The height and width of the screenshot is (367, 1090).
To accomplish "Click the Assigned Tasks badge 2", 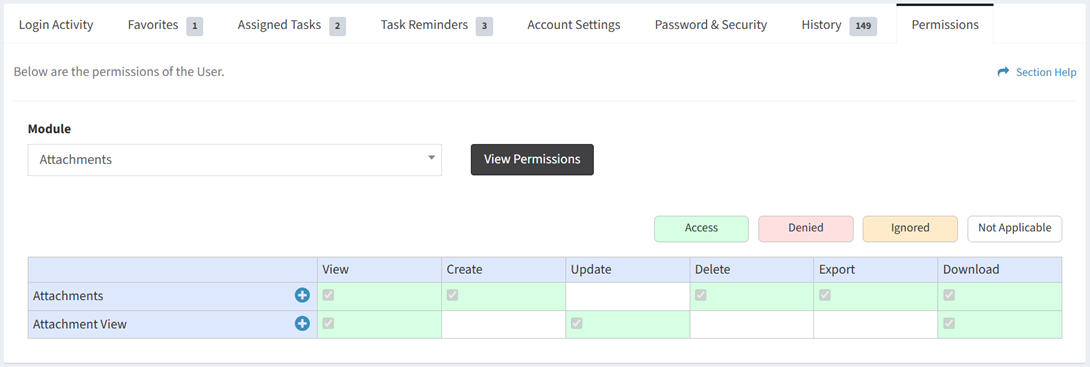I will tap(338, 26).
